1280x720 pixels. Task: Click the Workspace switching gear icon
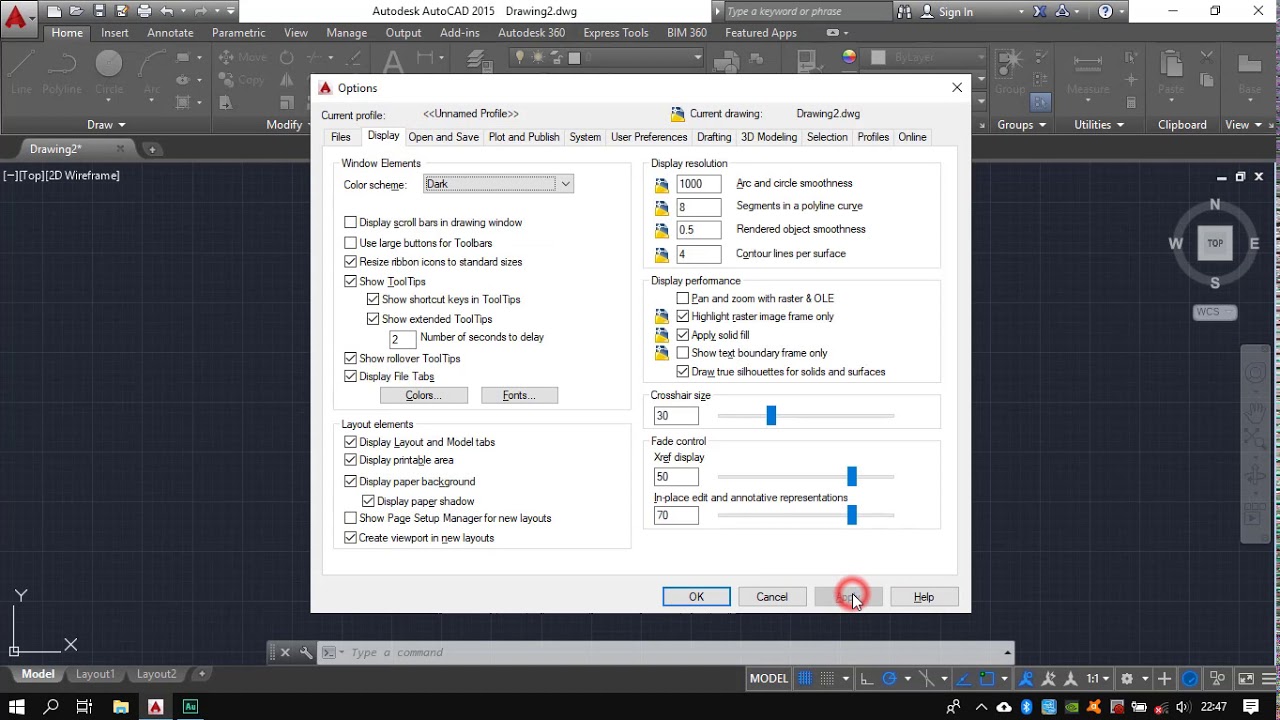(x=1127, y=678)
